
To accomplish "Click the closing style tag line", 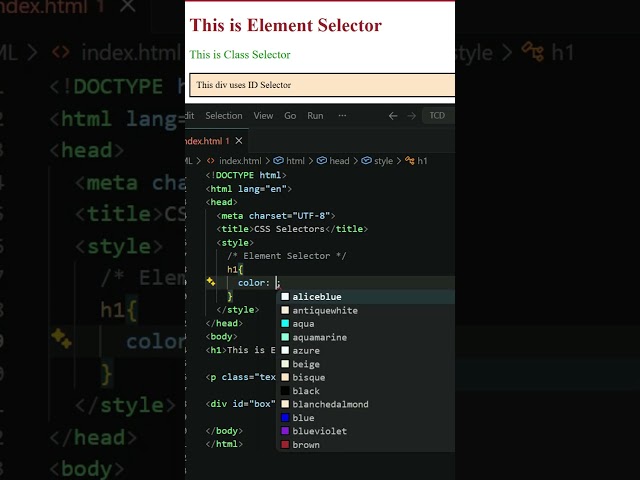I will (238, 310).
